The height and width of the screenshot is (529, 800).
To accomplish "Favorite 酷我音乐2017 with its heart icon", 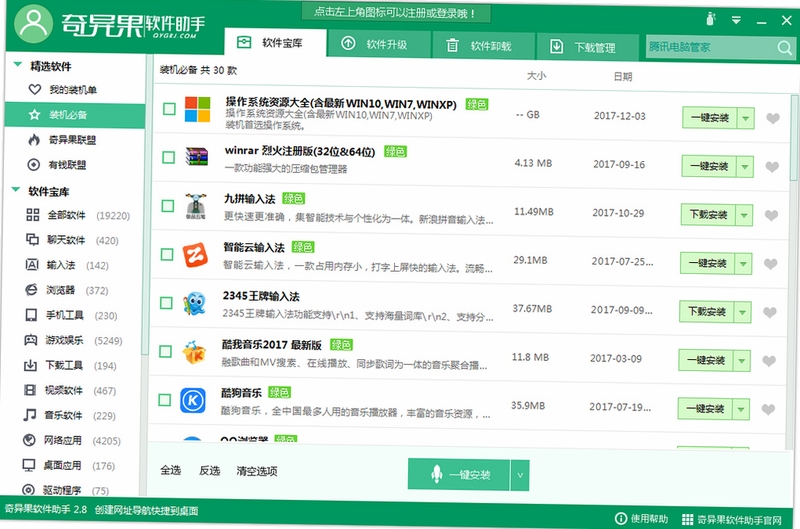I will 769,361.
